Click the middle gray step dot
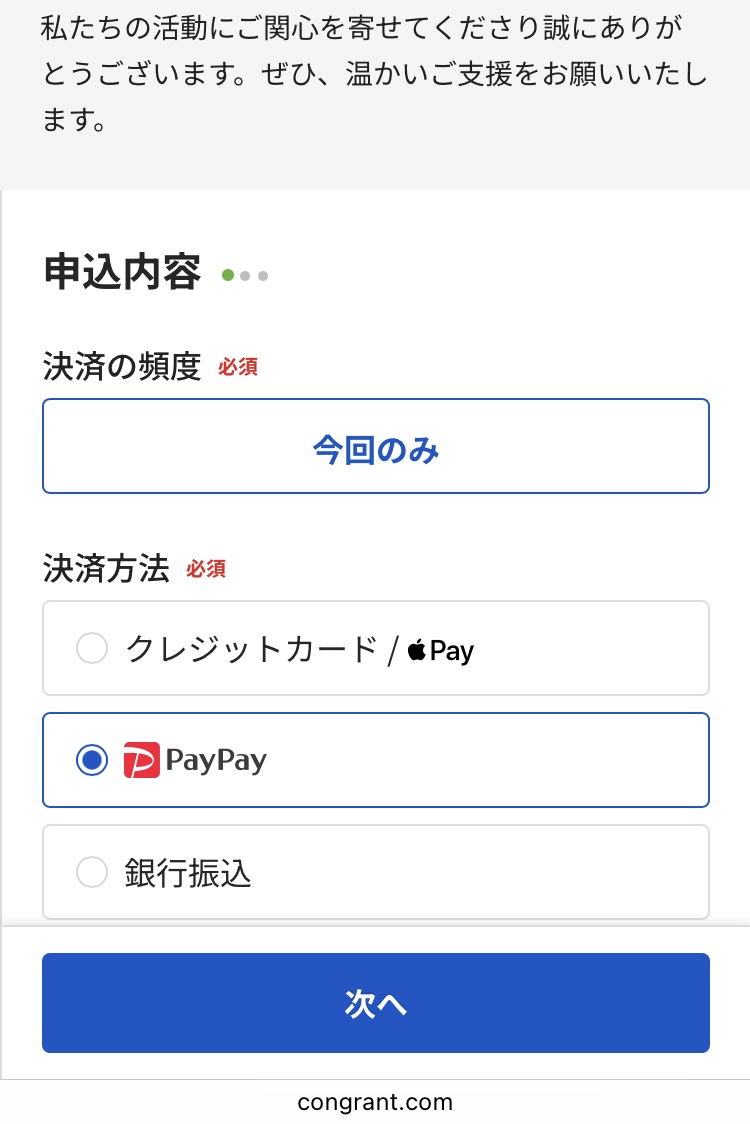The height and width of the screenshot is (1124, 750). point(246,275)
